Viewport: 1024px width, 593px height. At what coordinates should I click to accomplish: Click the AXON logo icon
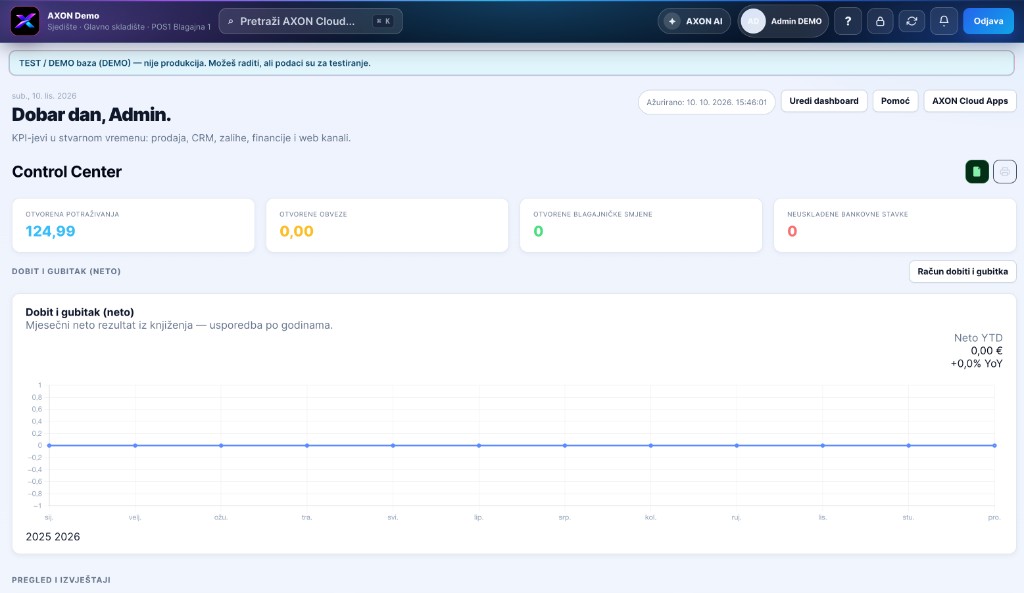(x=25, y=21)
